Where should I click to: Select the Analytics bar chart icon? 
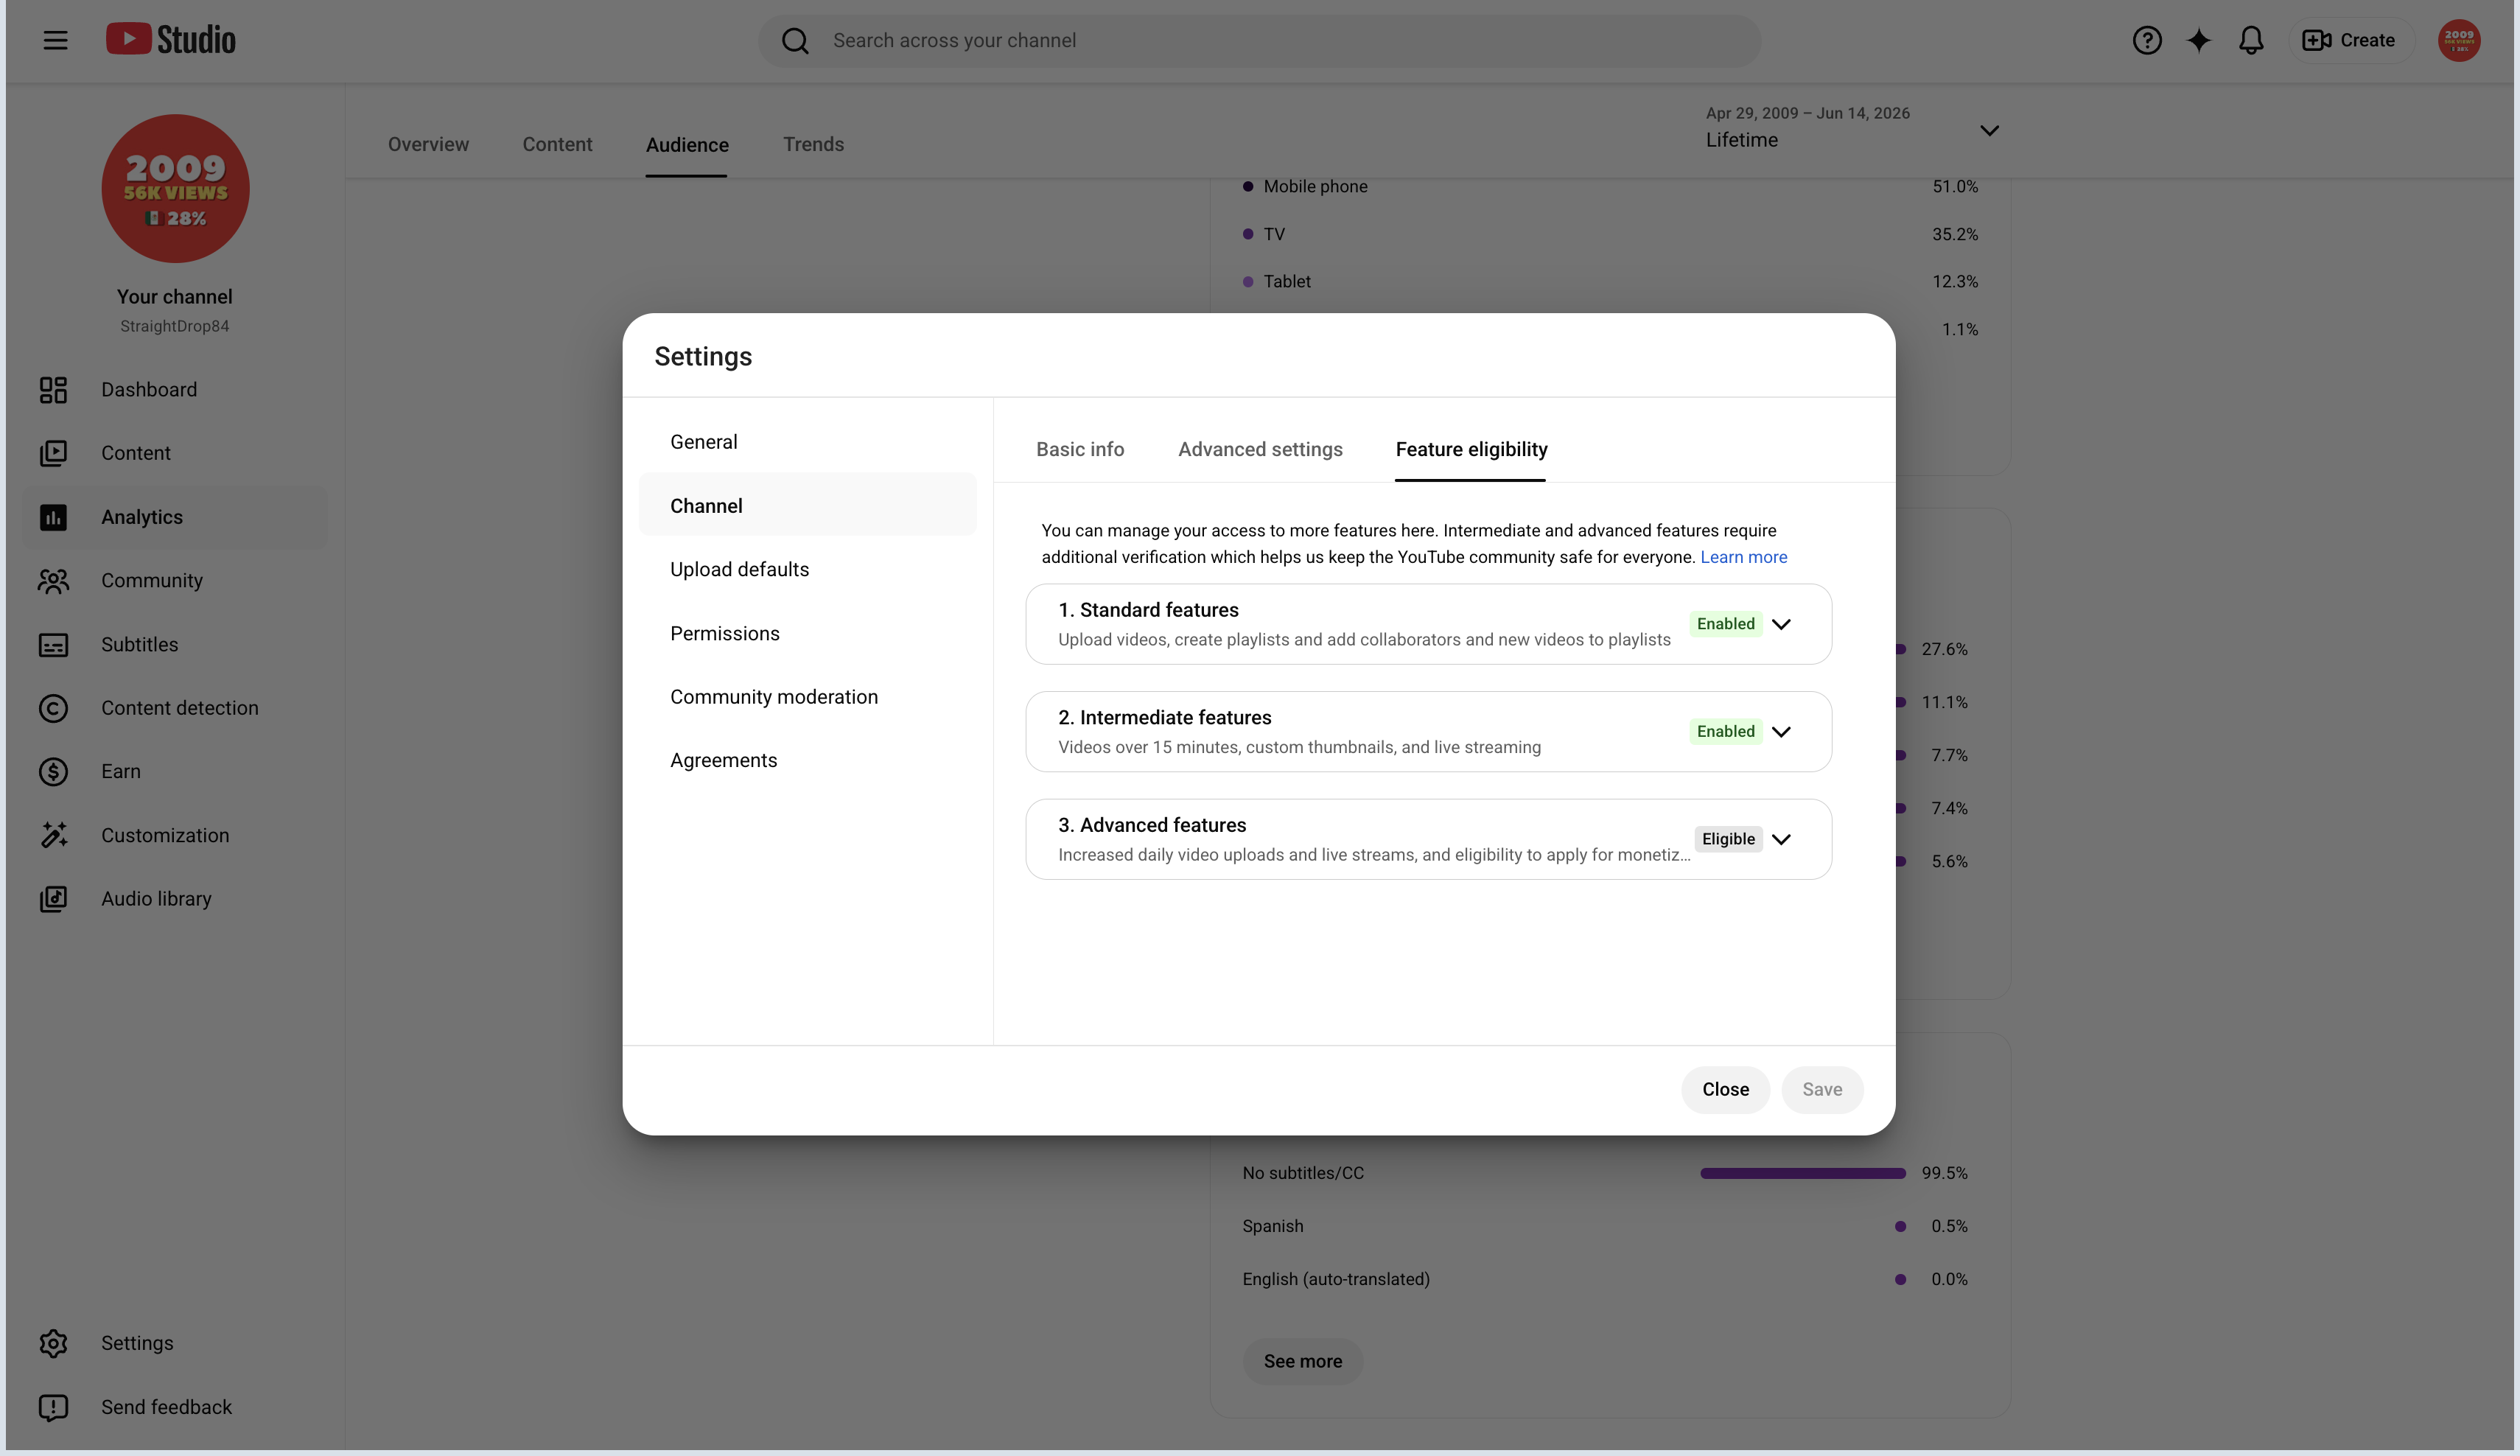[x=53, y=517]
